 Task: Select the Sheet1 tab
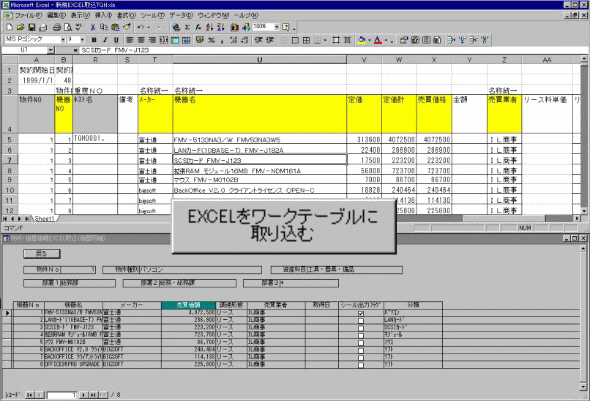pos(44,219)
